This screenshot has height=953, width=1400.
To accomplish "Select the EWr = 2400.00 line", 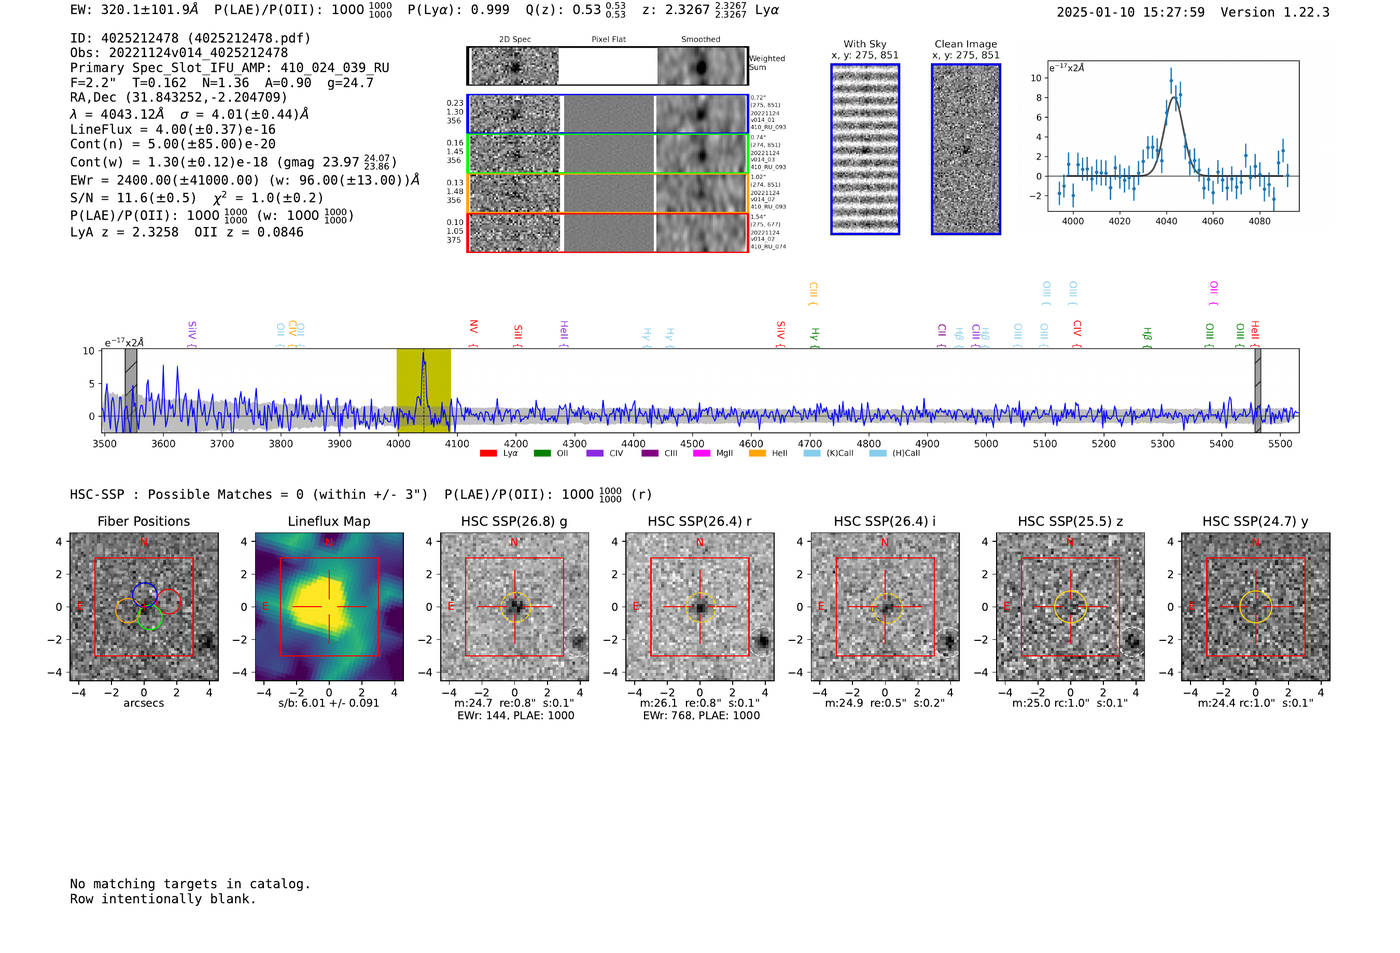I will pyautogui.click(x=245, y=180).
